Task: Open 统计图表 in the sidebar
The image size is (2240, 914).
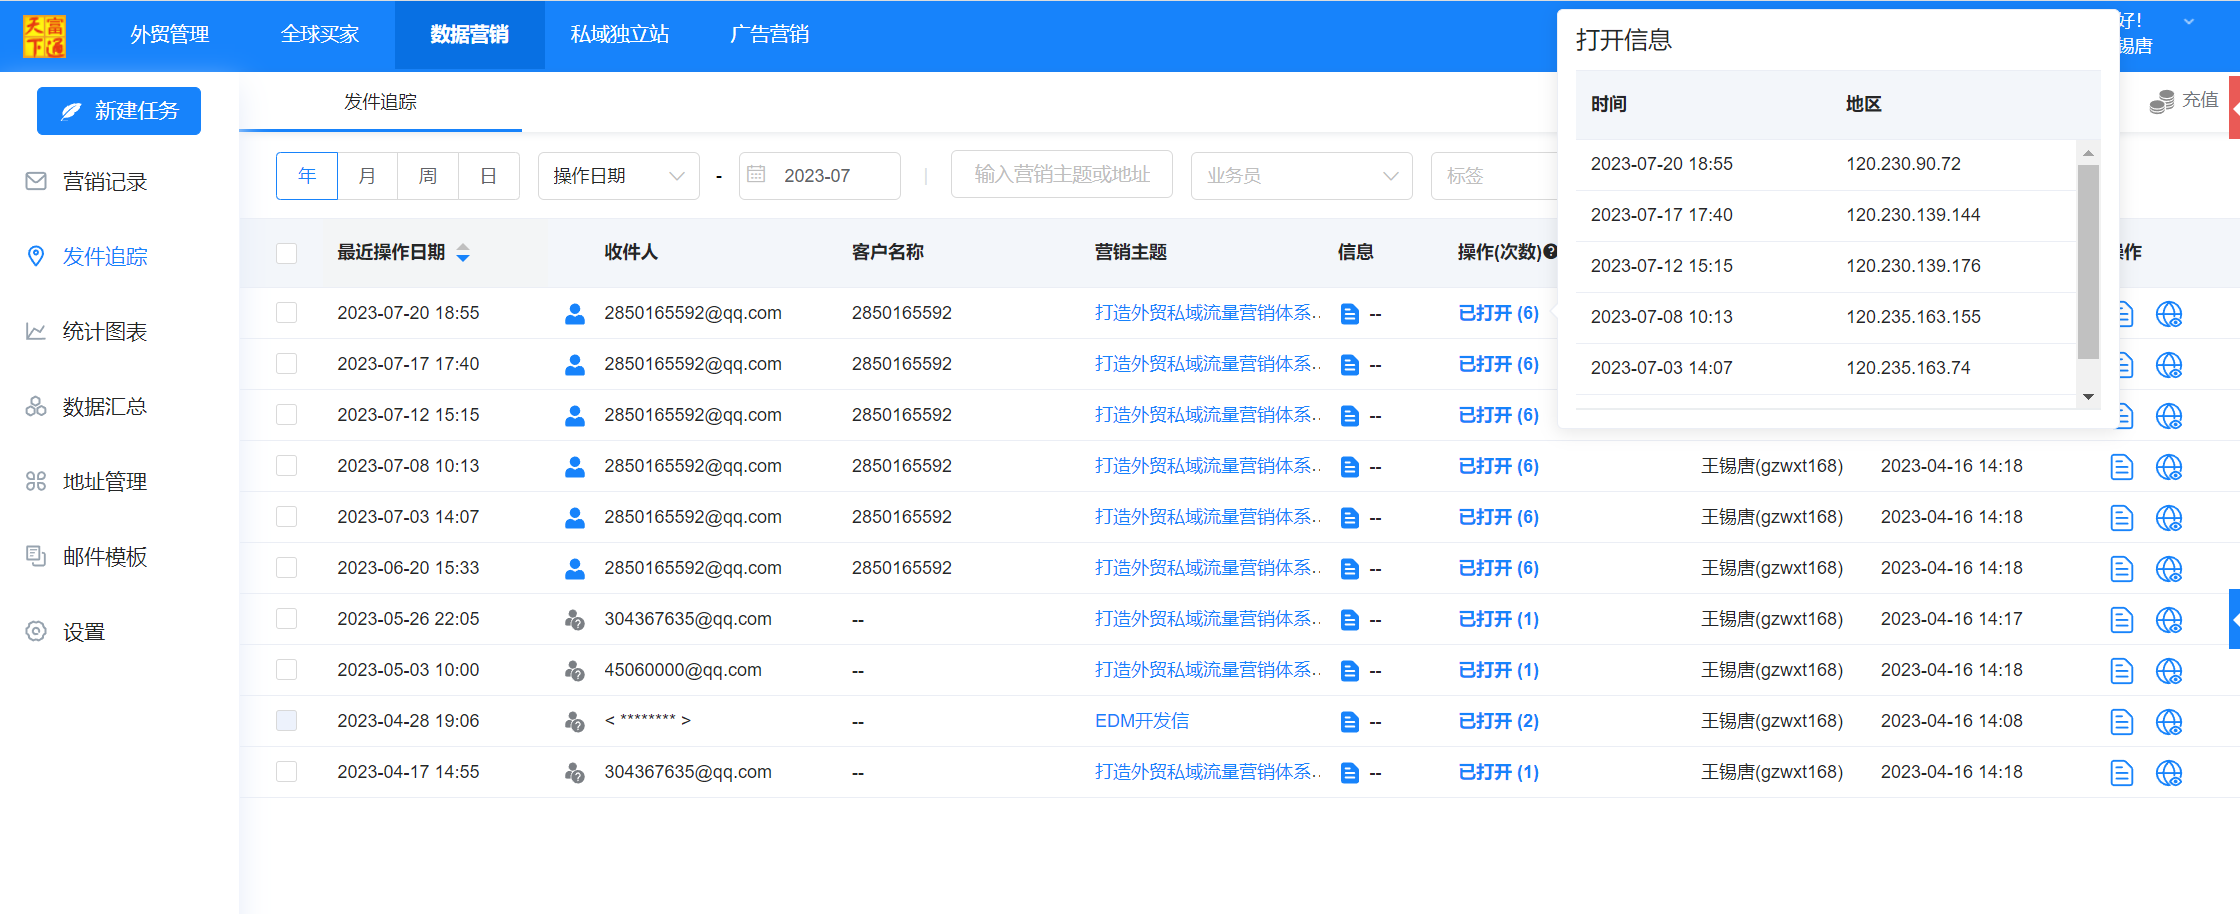Action: tap(87, 332)
